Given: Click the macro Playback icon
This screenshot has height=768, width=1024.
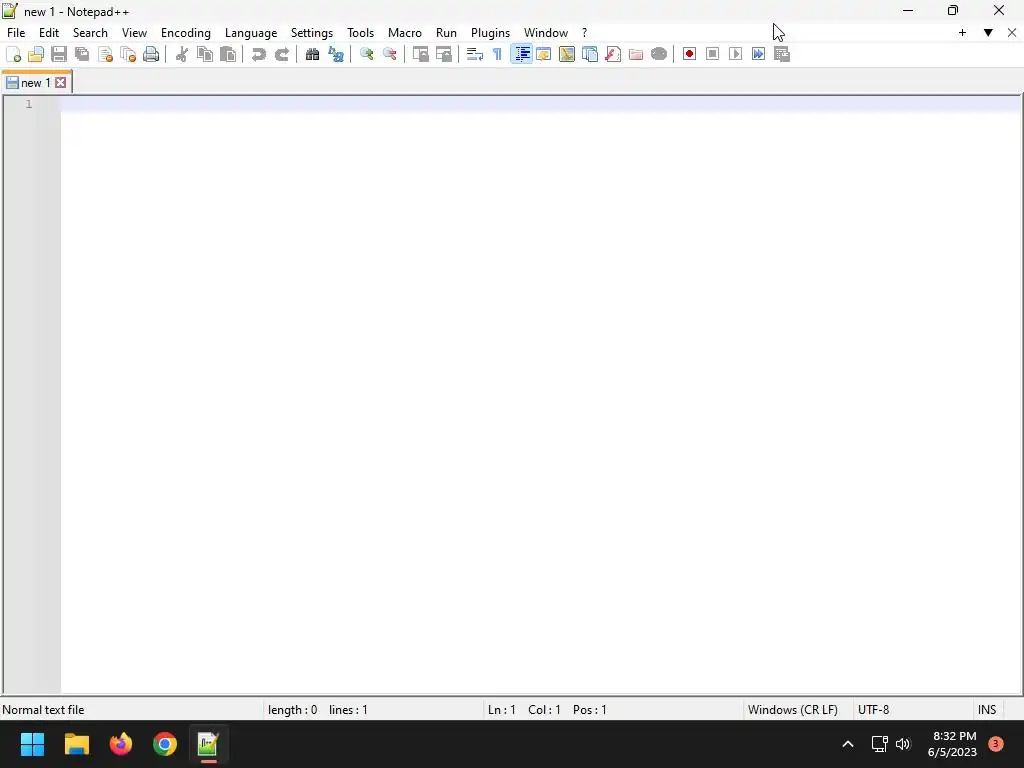Looking at the screenshot, I should coord(735,54).
